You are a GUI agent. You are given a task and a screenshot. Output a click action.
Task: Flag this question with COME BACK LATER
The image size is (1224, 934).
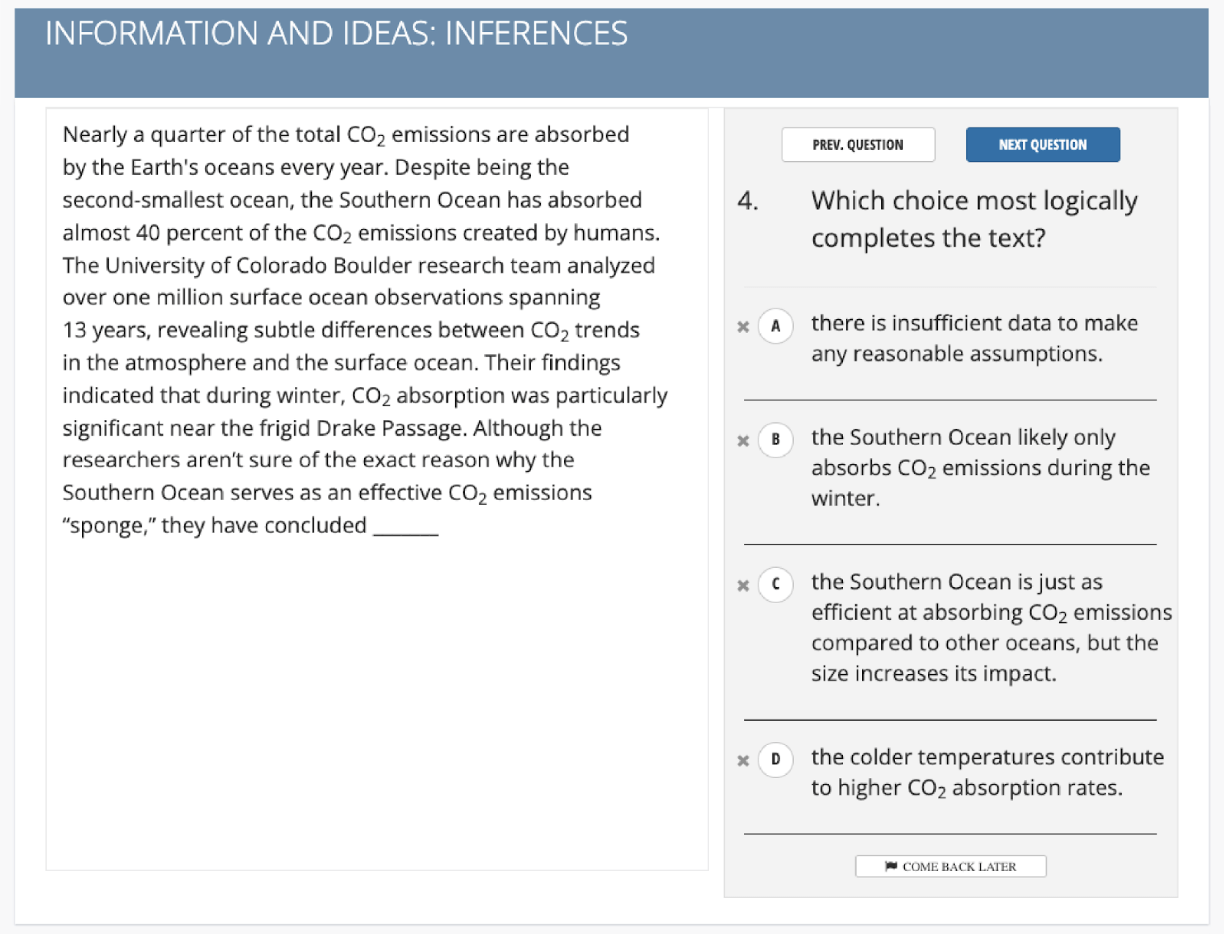[951, 866]
